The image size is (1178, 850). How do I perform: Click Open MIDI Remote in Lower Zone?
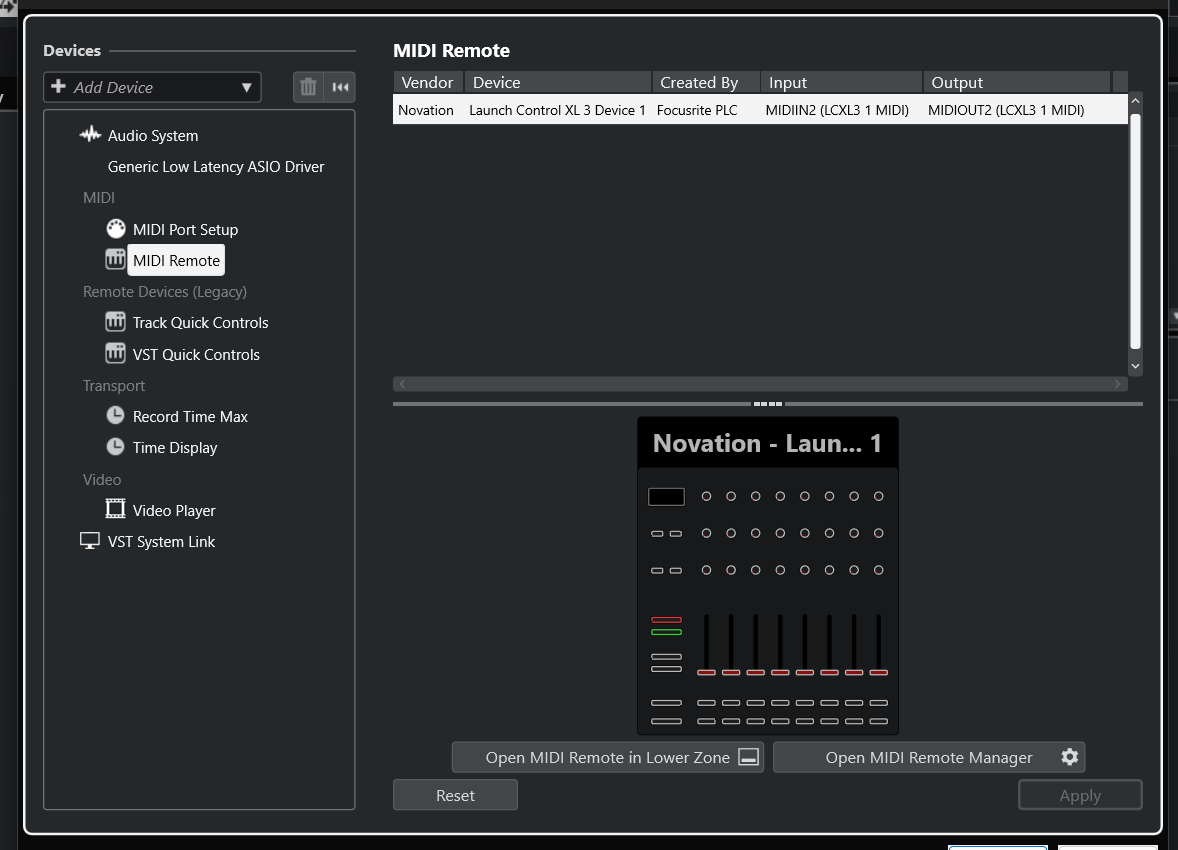608,758
